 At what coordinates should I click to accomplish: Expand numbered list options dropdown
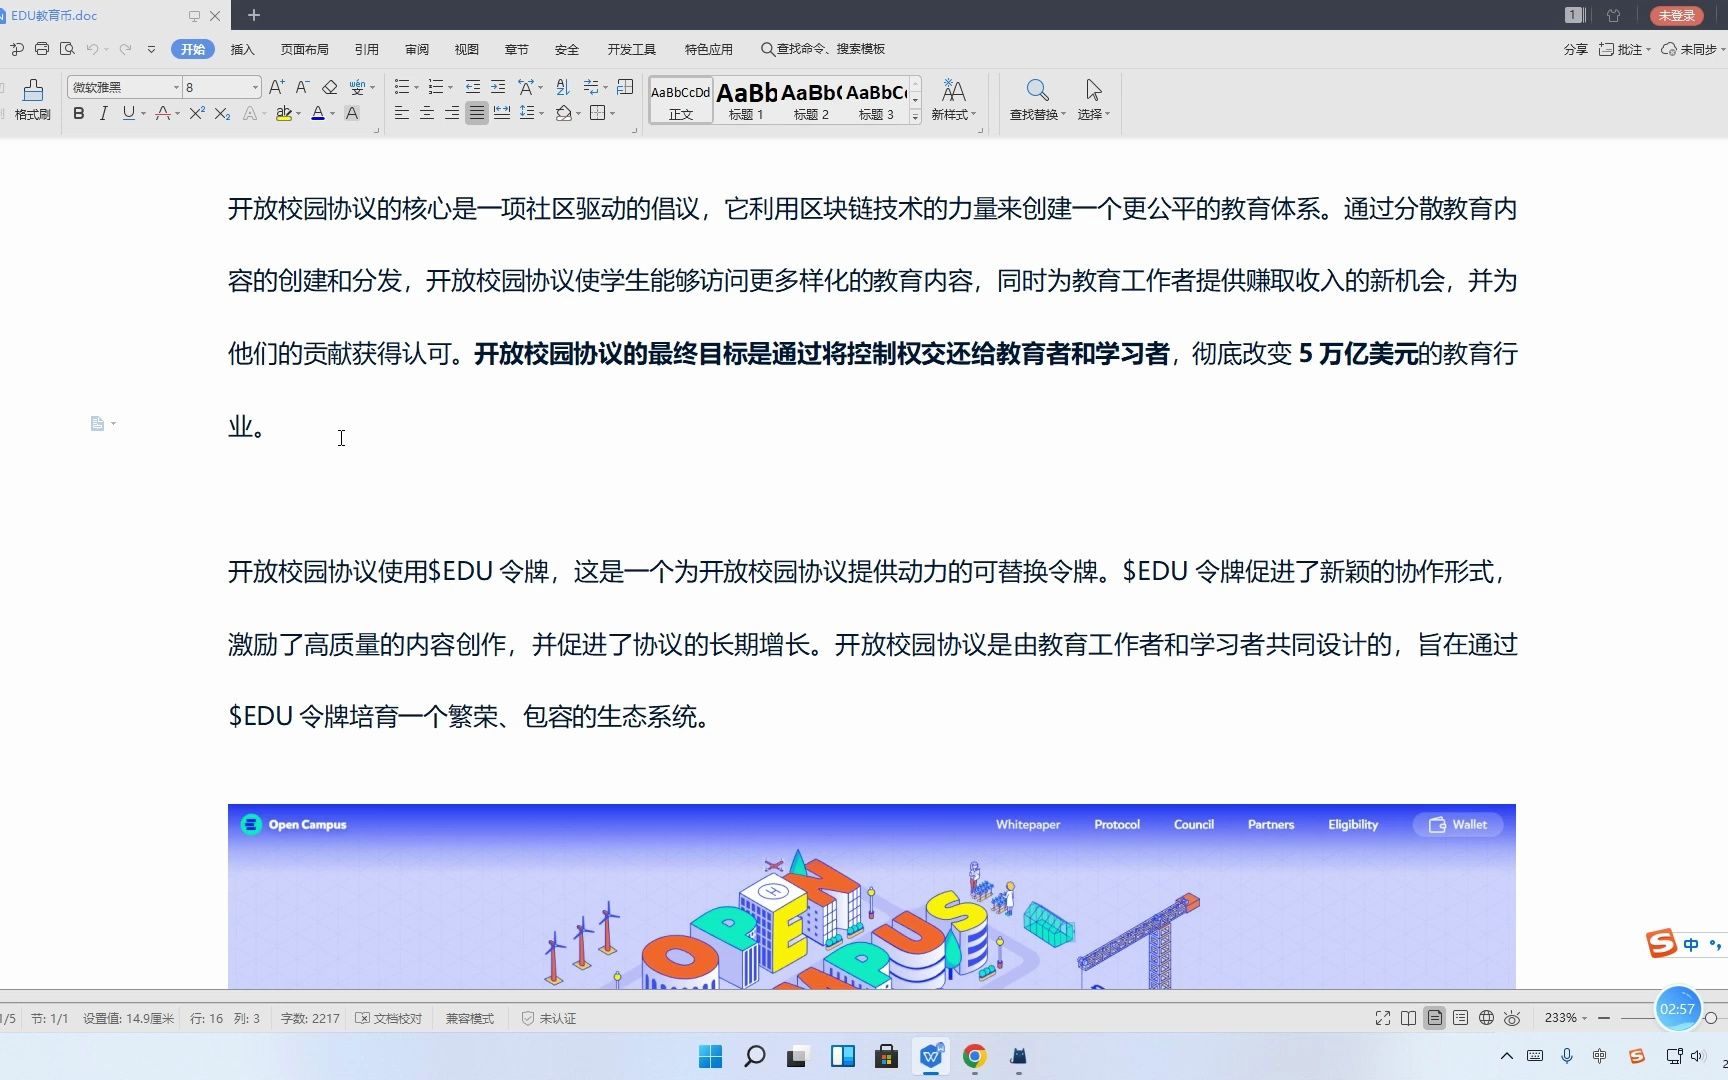[450, 88]
